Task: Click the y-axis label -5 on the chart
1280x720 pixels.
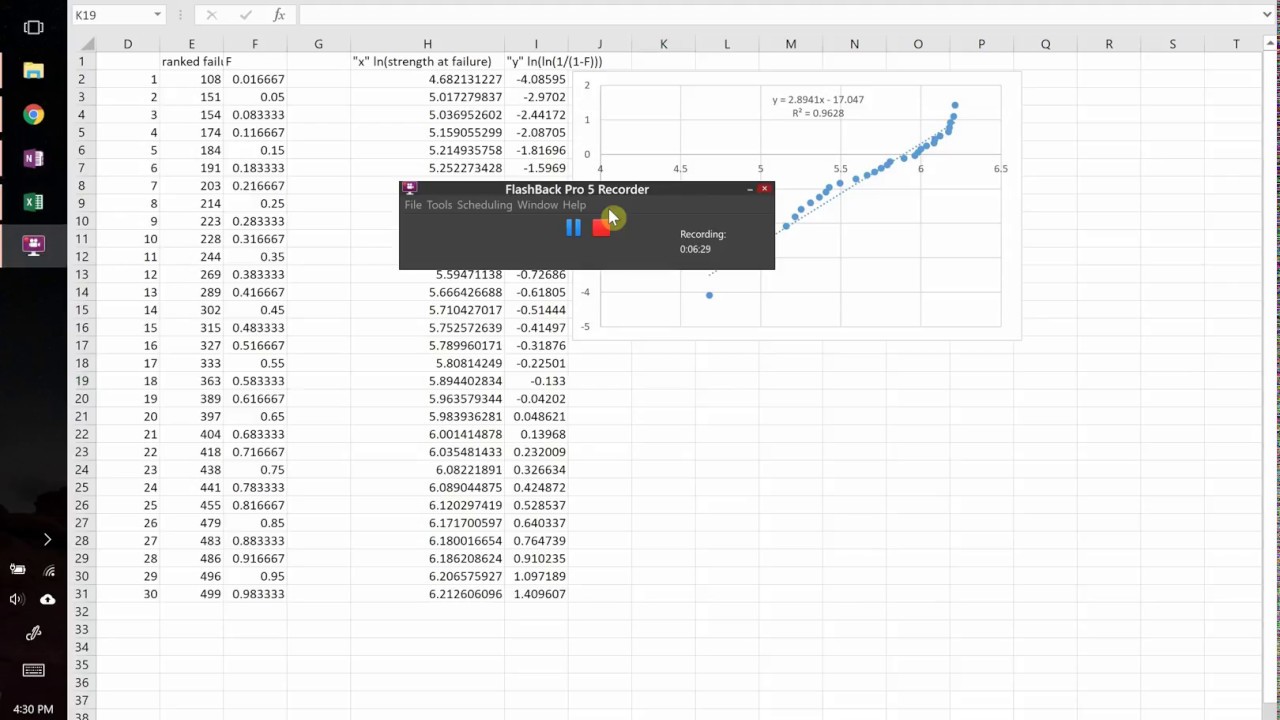Action: 586,327
